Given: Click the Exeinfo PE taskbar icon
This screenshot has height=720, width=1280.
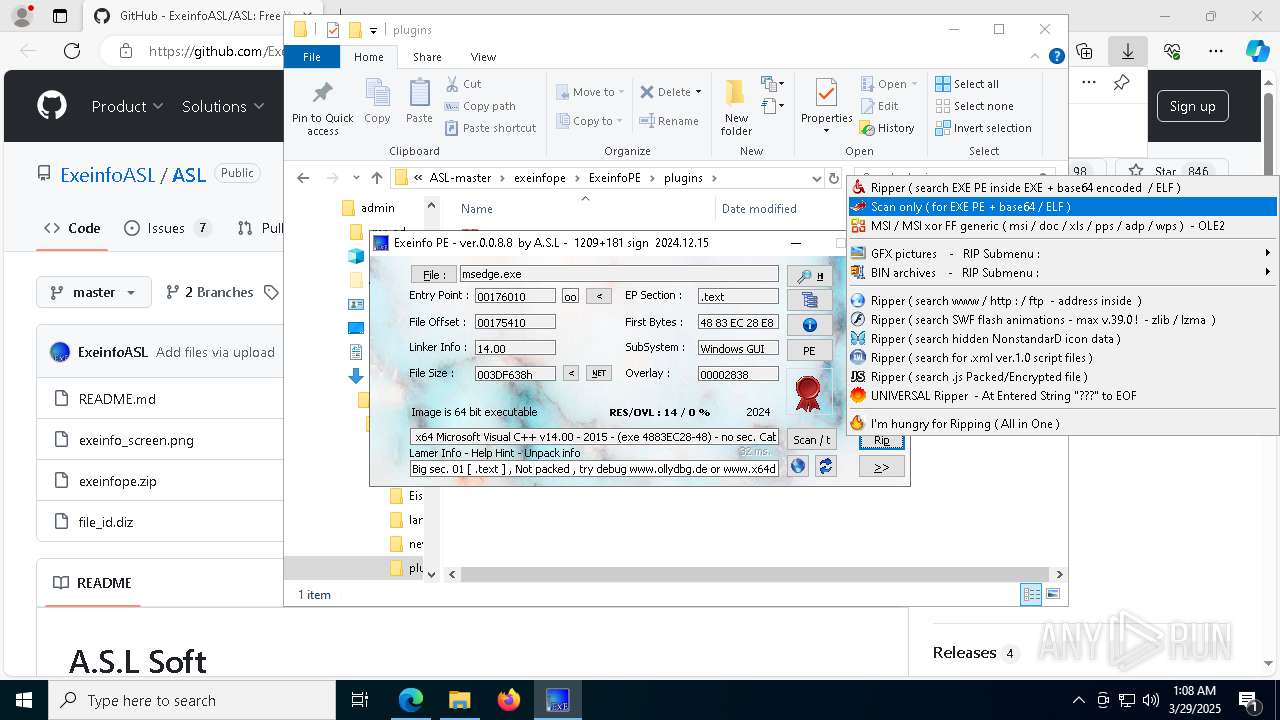Looking at the screenshot, I should [557, 700].
